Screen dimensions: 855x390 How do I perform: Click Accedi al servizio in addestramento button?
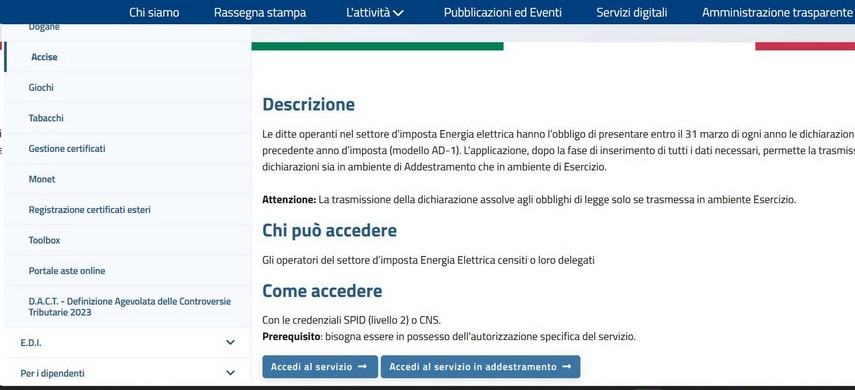point(480,367)
